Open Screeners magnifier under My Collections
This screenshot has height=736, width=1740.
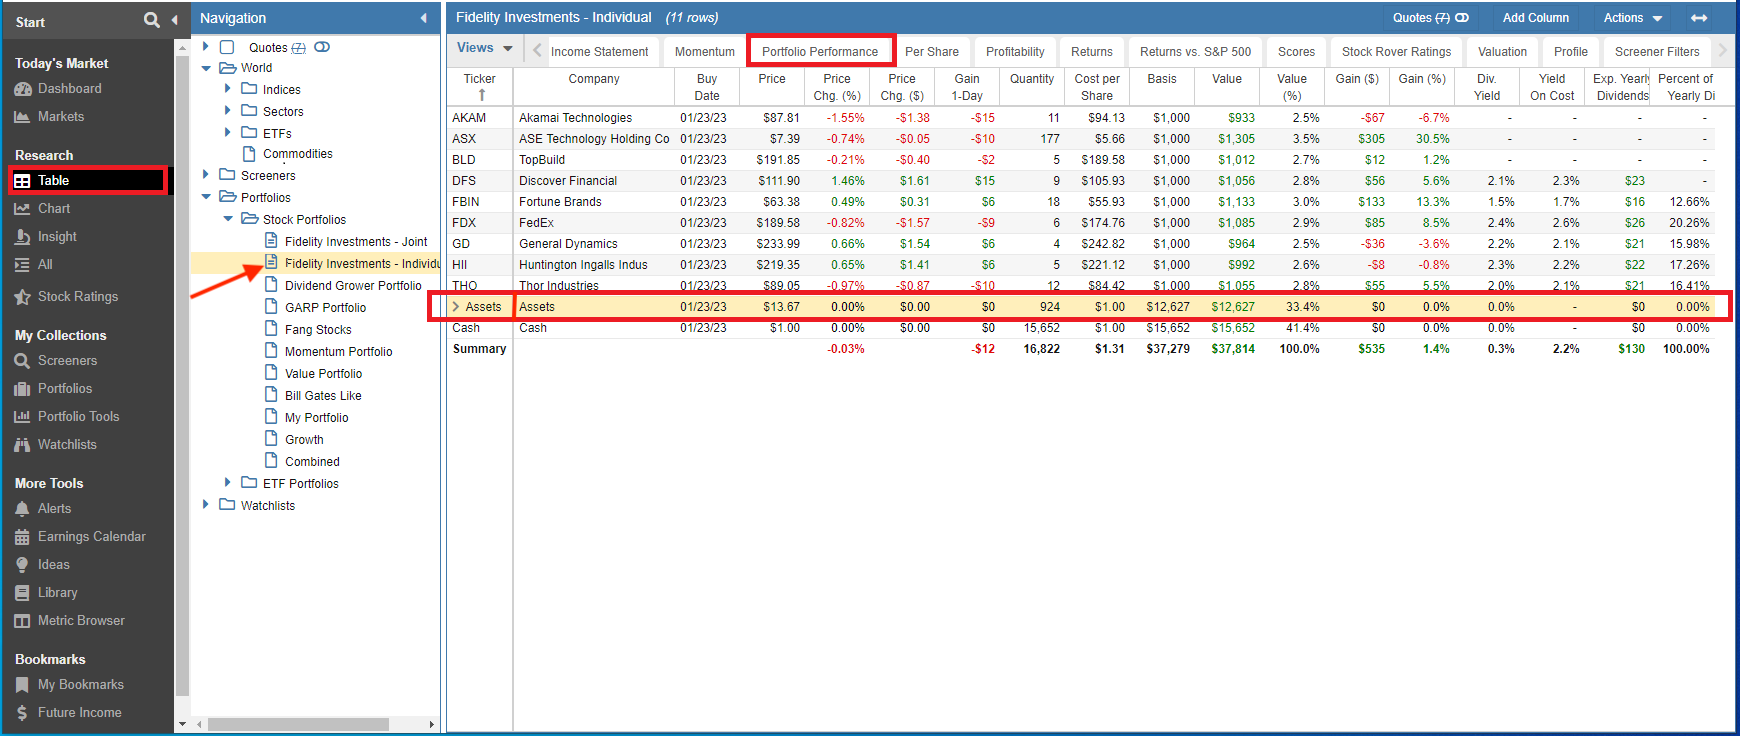click(22, 361)
